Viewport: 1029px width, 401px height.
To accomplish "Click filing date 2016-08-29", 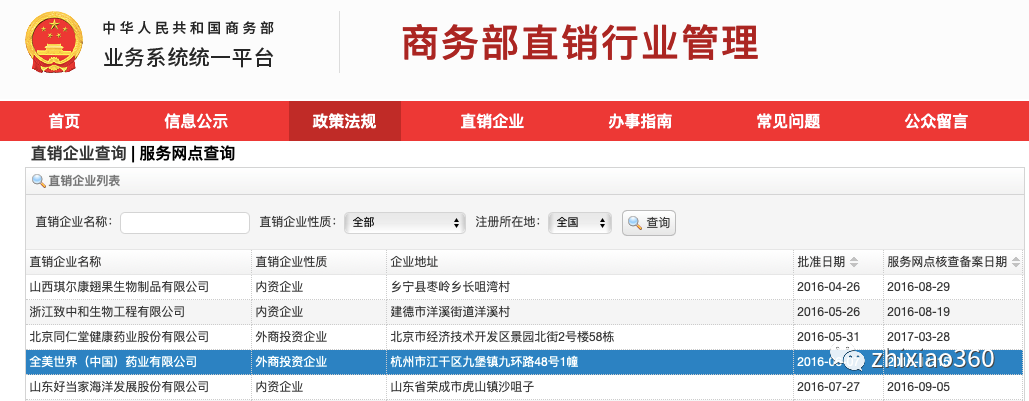I will click(x=919, y=287).
